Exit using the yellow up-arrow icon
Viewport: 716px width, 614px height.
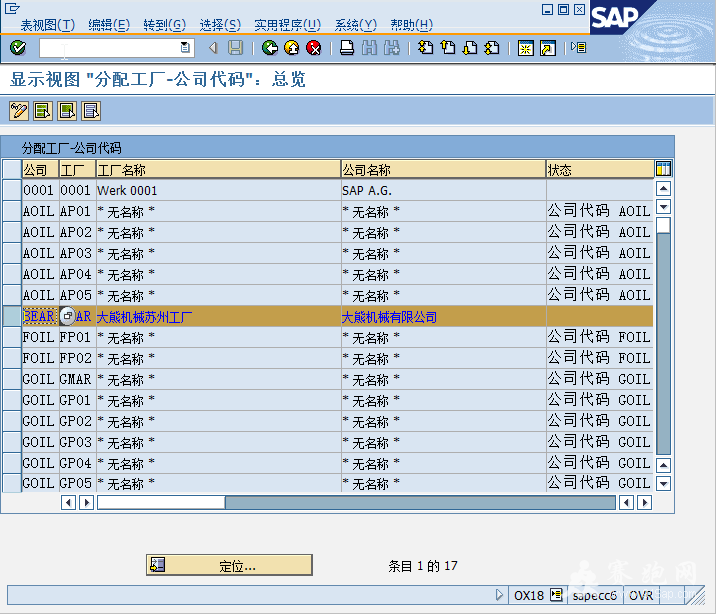[x=291, y=47]
